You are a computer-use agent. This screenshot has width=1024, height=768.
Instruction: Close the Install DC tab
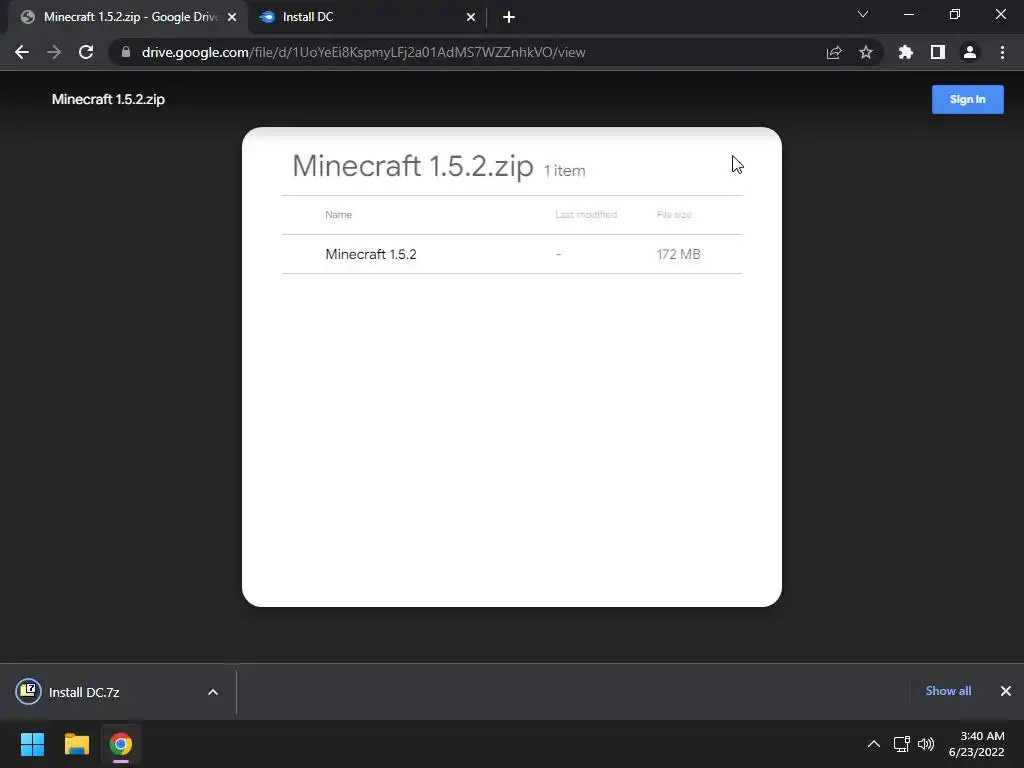[471, 17]
